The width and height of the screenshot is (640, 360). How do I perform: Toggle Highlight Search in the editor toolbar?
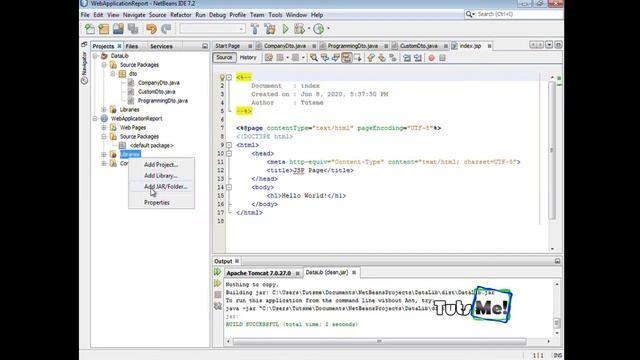coord(347,58)
